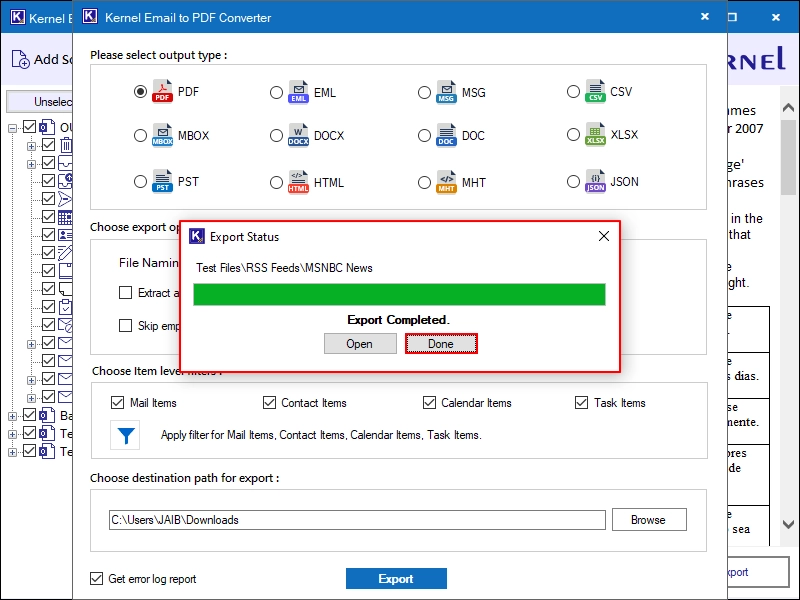Click the MBOX format icon
This screenshot has height=600, width=800.
pyautogui.click(x=162, y=135)
